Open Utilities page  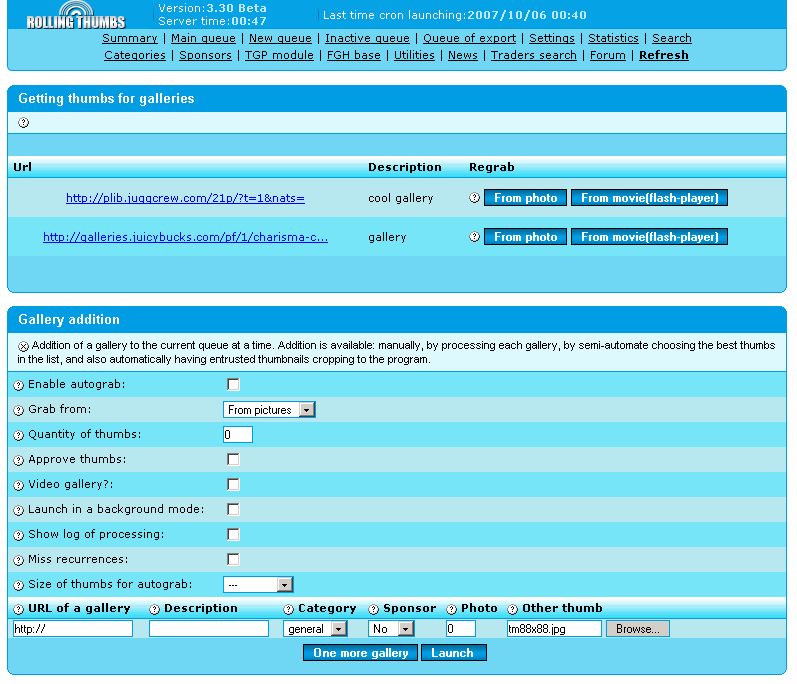click(x=414, y=55)
